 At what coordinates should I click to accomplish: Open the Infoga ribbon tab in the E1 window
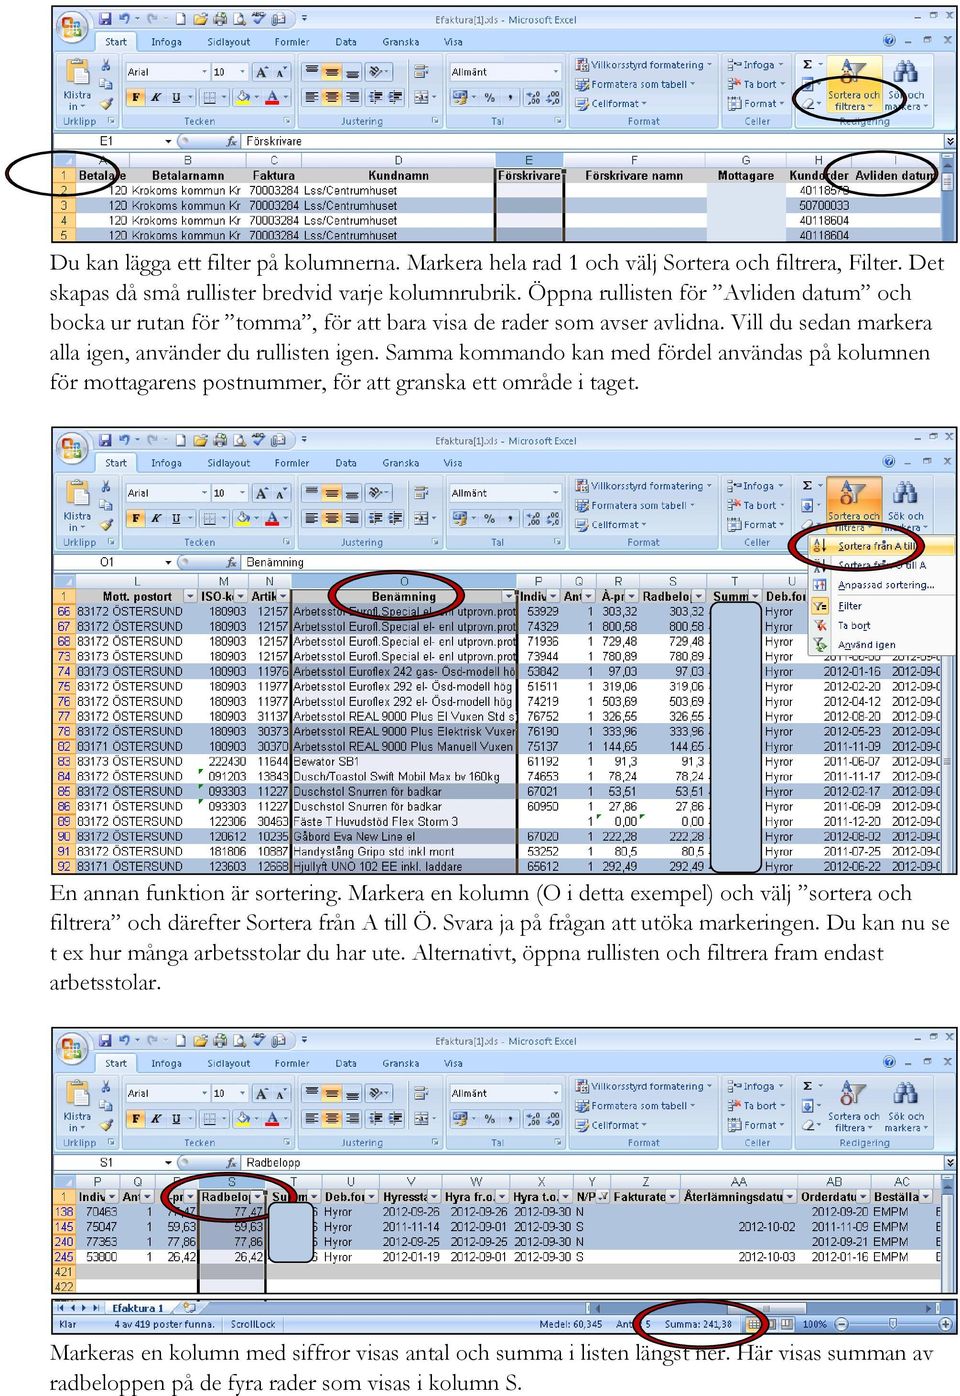[166, 42]
